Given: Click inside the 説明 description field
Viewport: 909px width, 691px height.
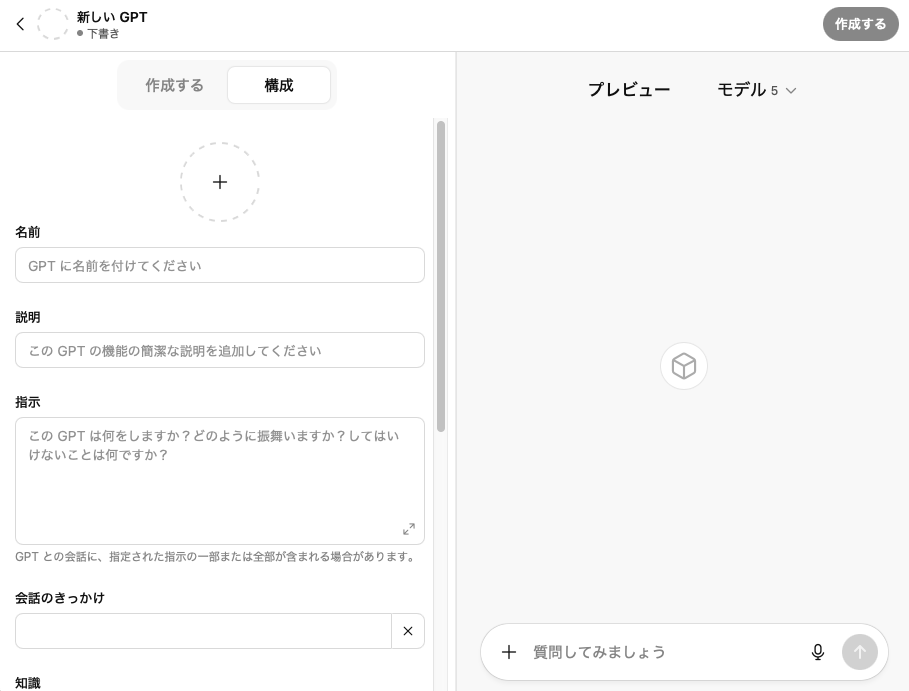Looking at the screenshot, I should click(220, 350).
